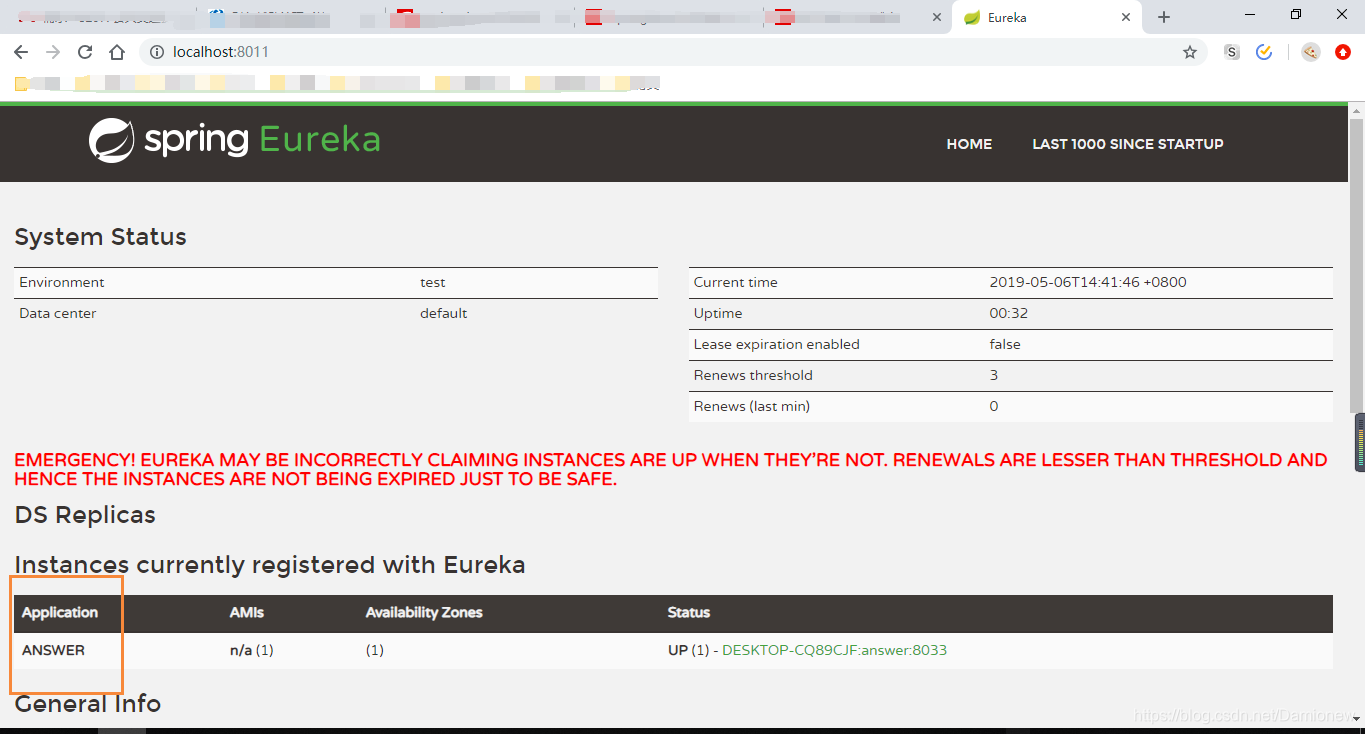Click the browser back arrow
Image resolution: width=1365 pixels, height=734 pixels.
[20, 51]
